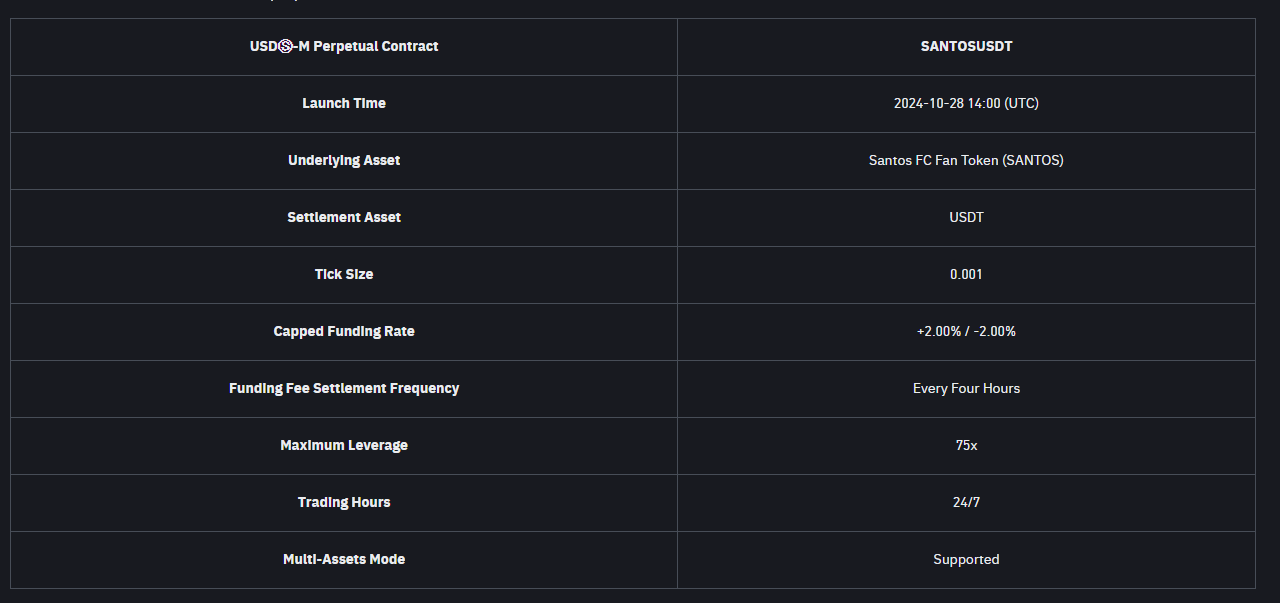
Task: Select the 2024-10-28 14:00 (UTC) value
Action: (966, 103)
